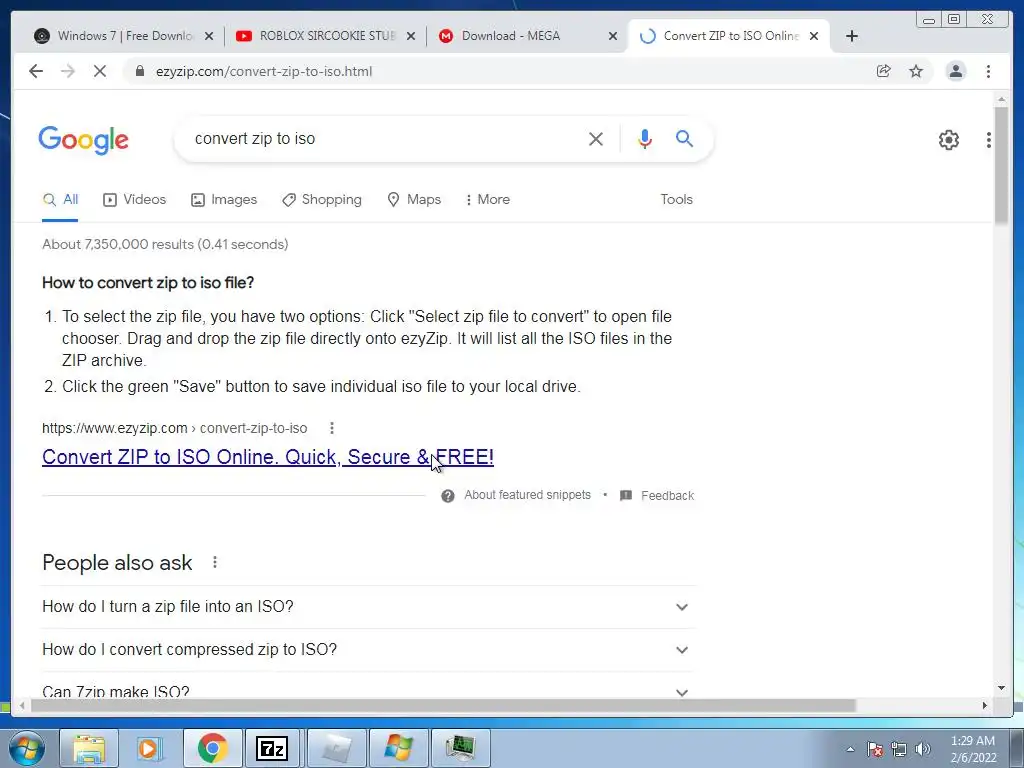Open a new tab with the plus button

852,36
